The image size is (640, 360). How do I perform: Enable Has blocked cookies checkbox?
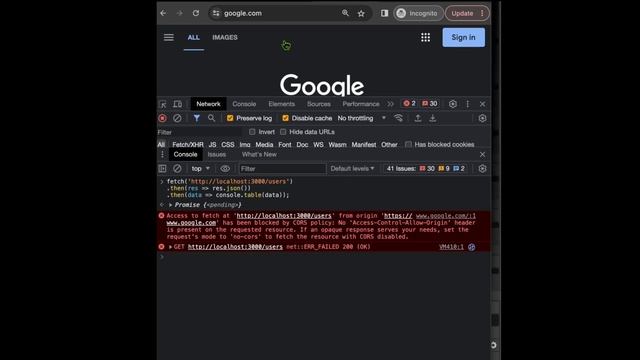(408, 144)
